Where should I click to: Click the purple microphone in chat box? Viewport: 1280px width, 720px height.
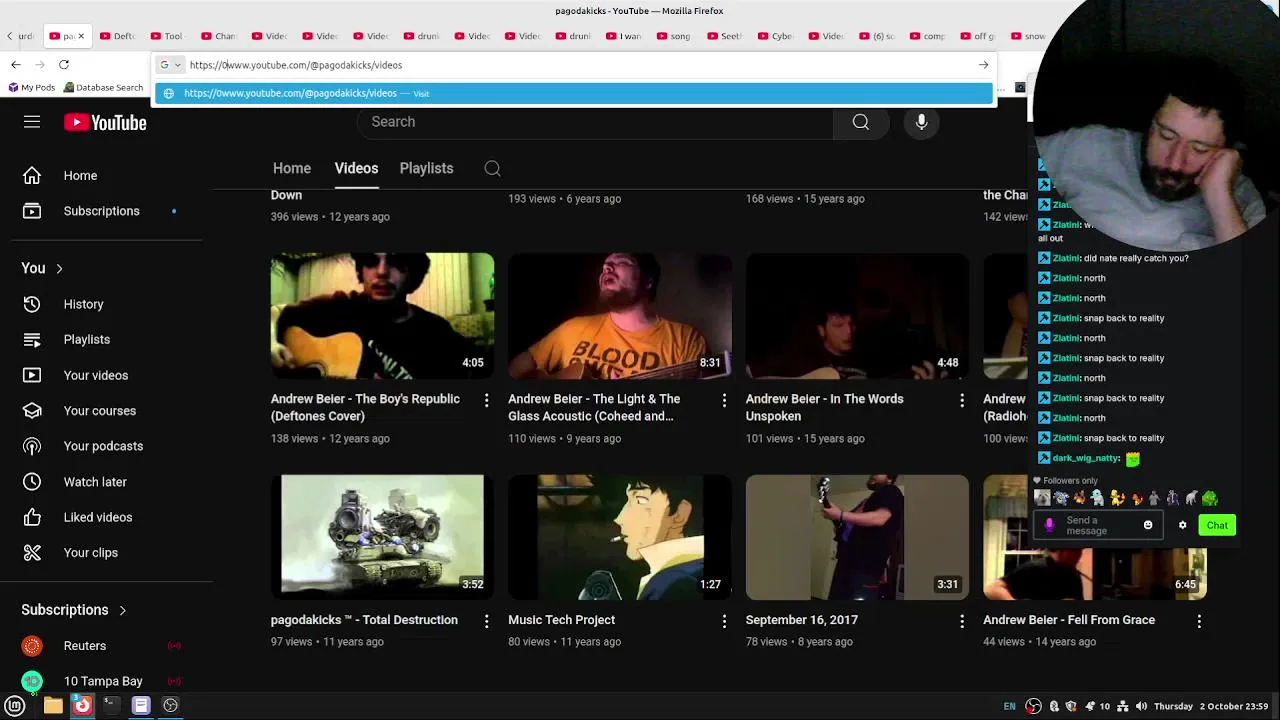tap(1049, 525)
